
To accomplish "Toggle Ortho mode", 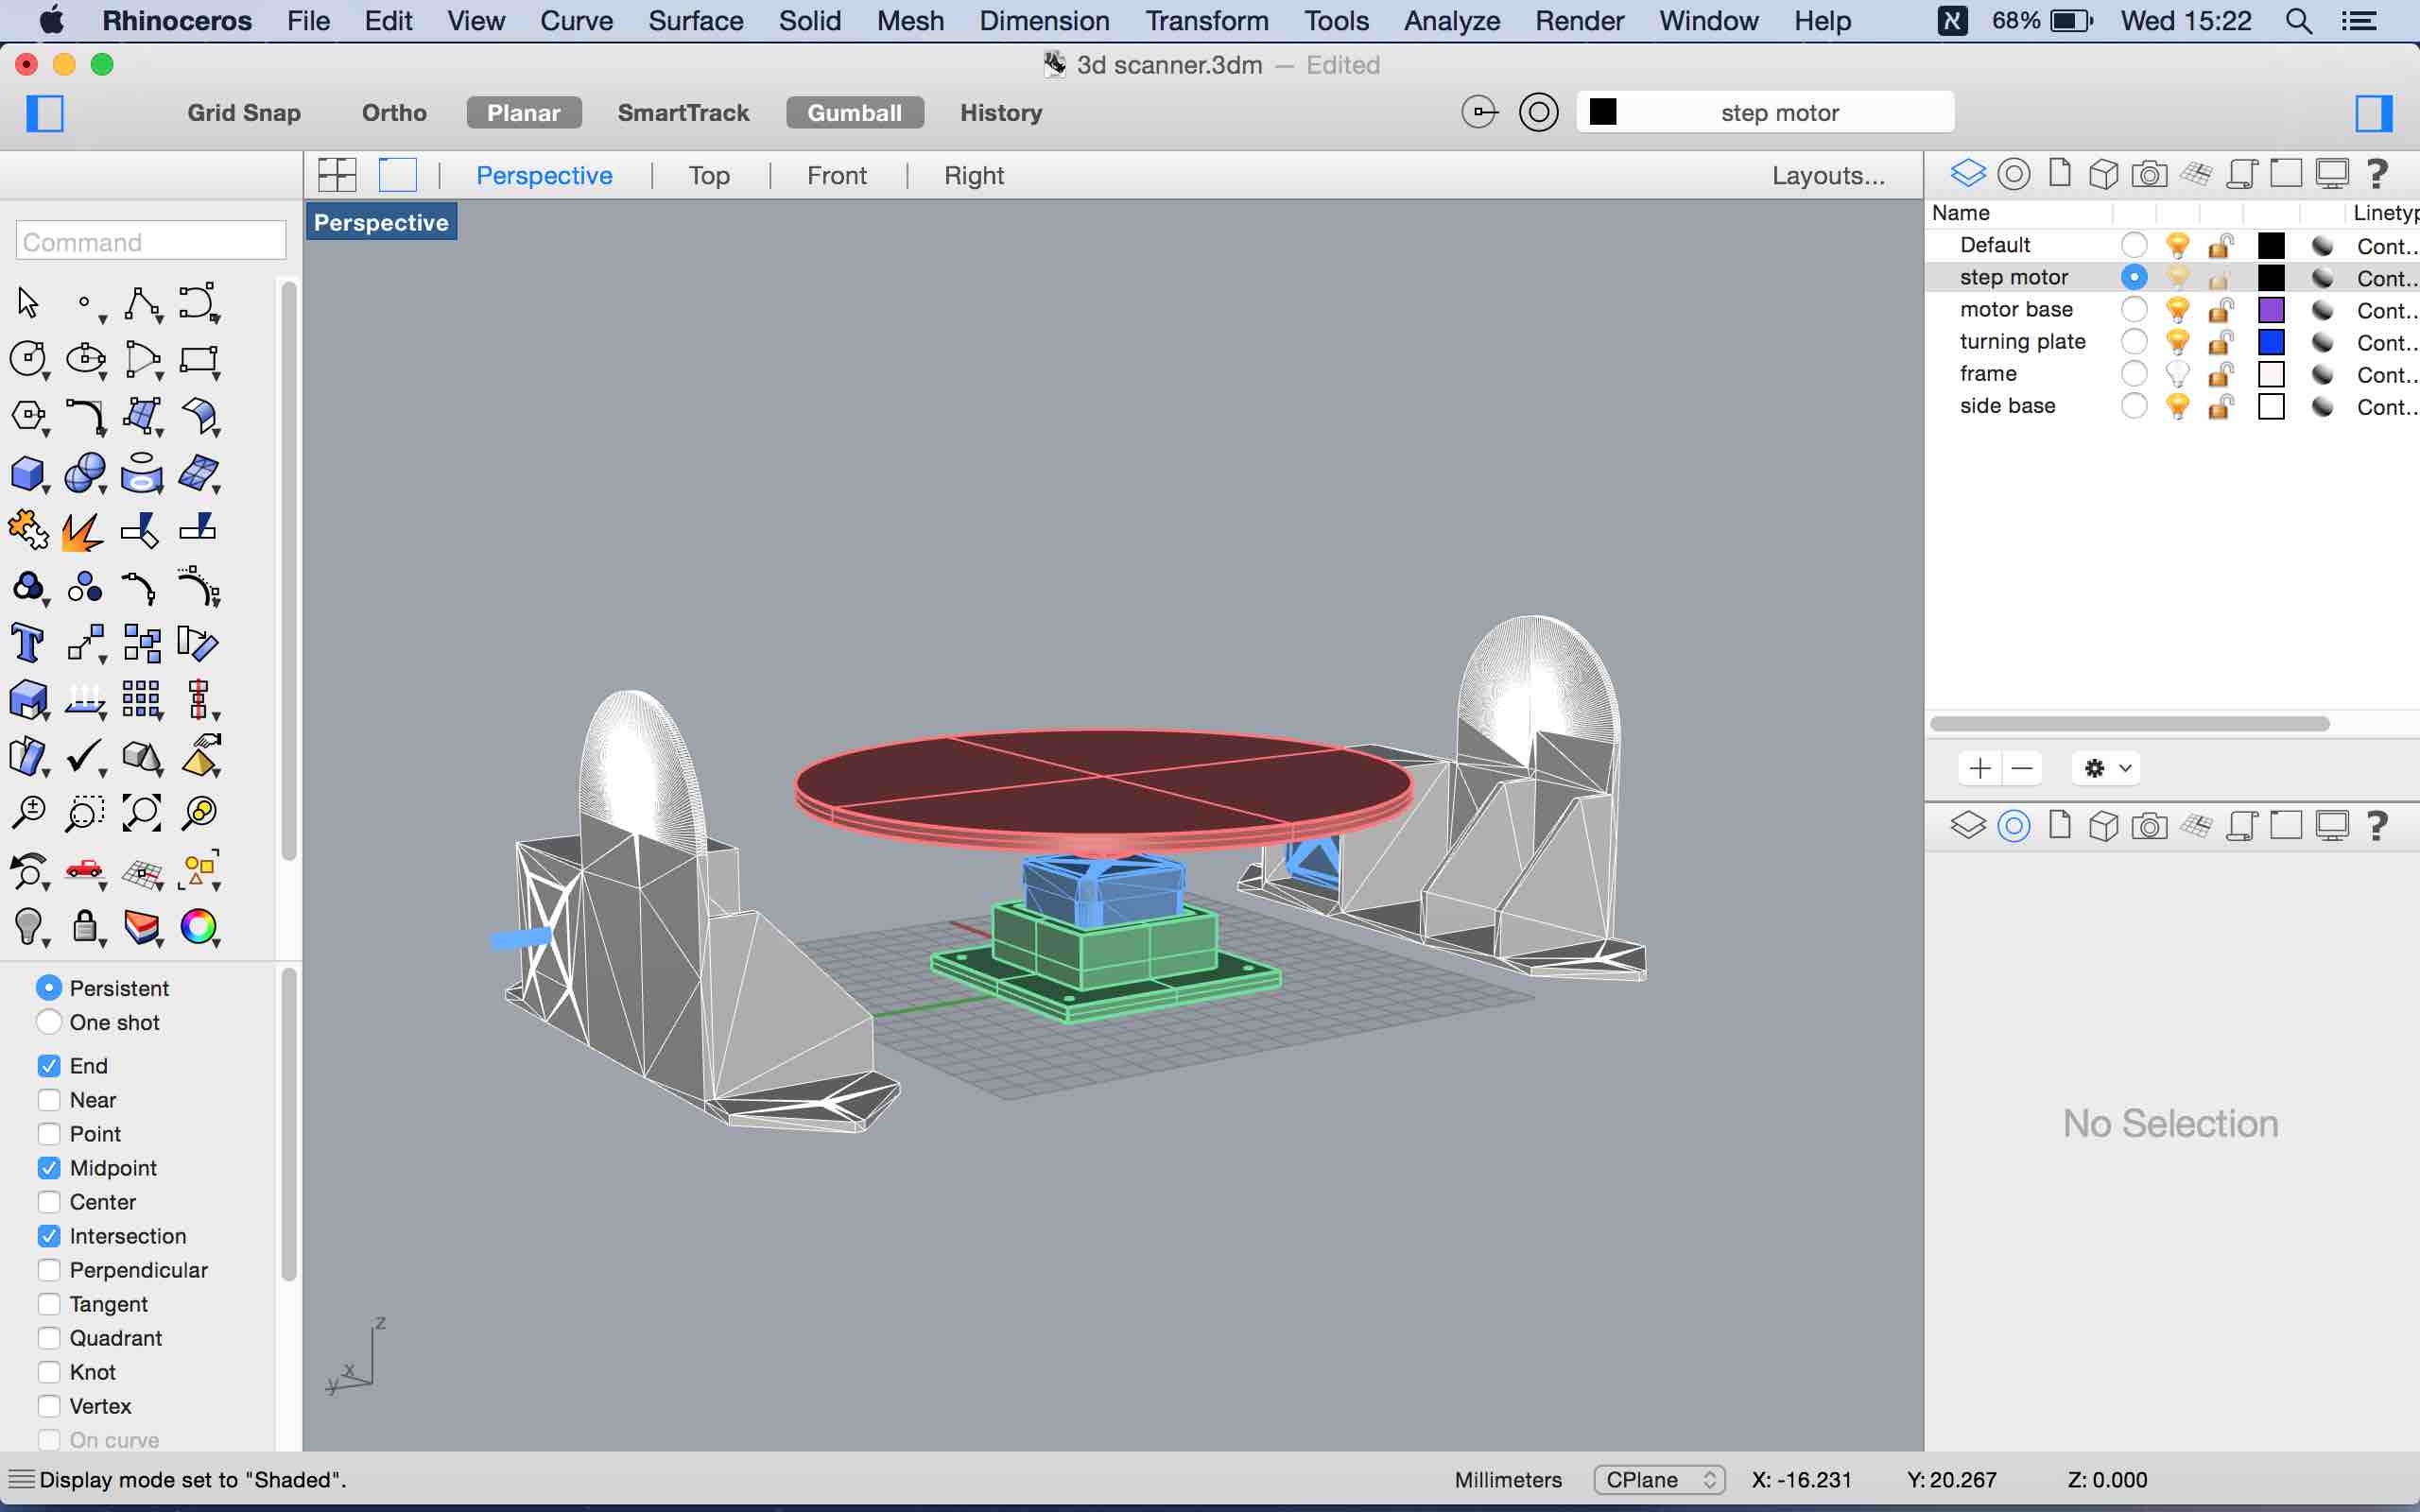I will point(394,113).
